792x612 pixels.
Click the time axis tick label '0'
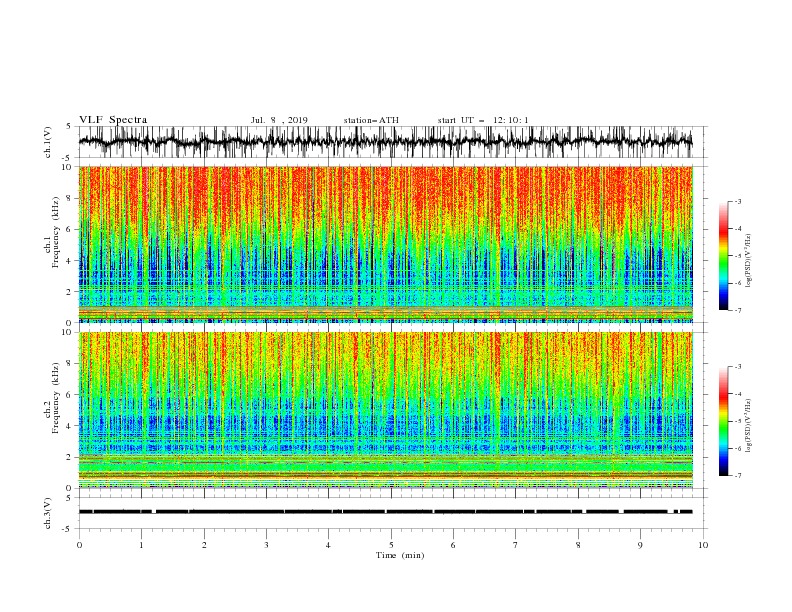(x=79, y=545)
